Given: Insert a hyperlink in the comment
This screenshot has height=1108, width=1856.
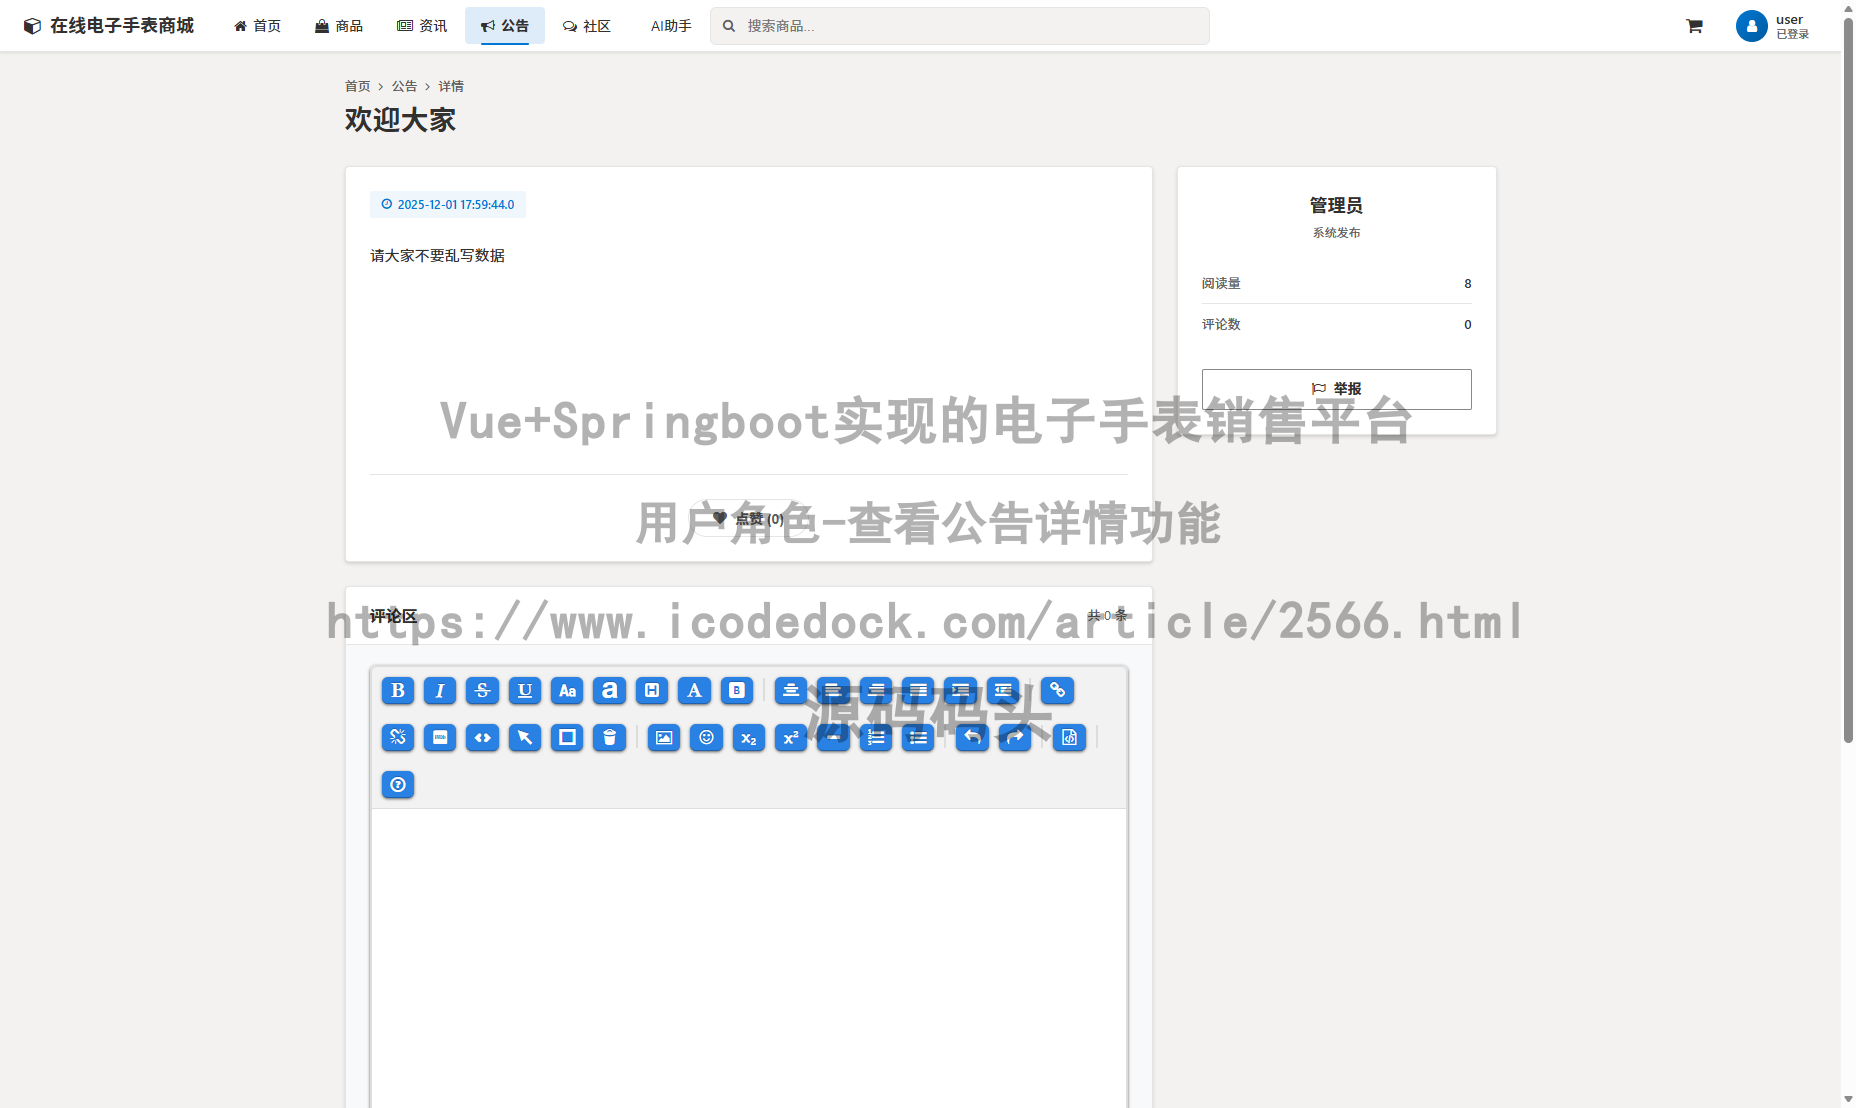Looking at the screenshot, I should click(x=1056, y=690).
